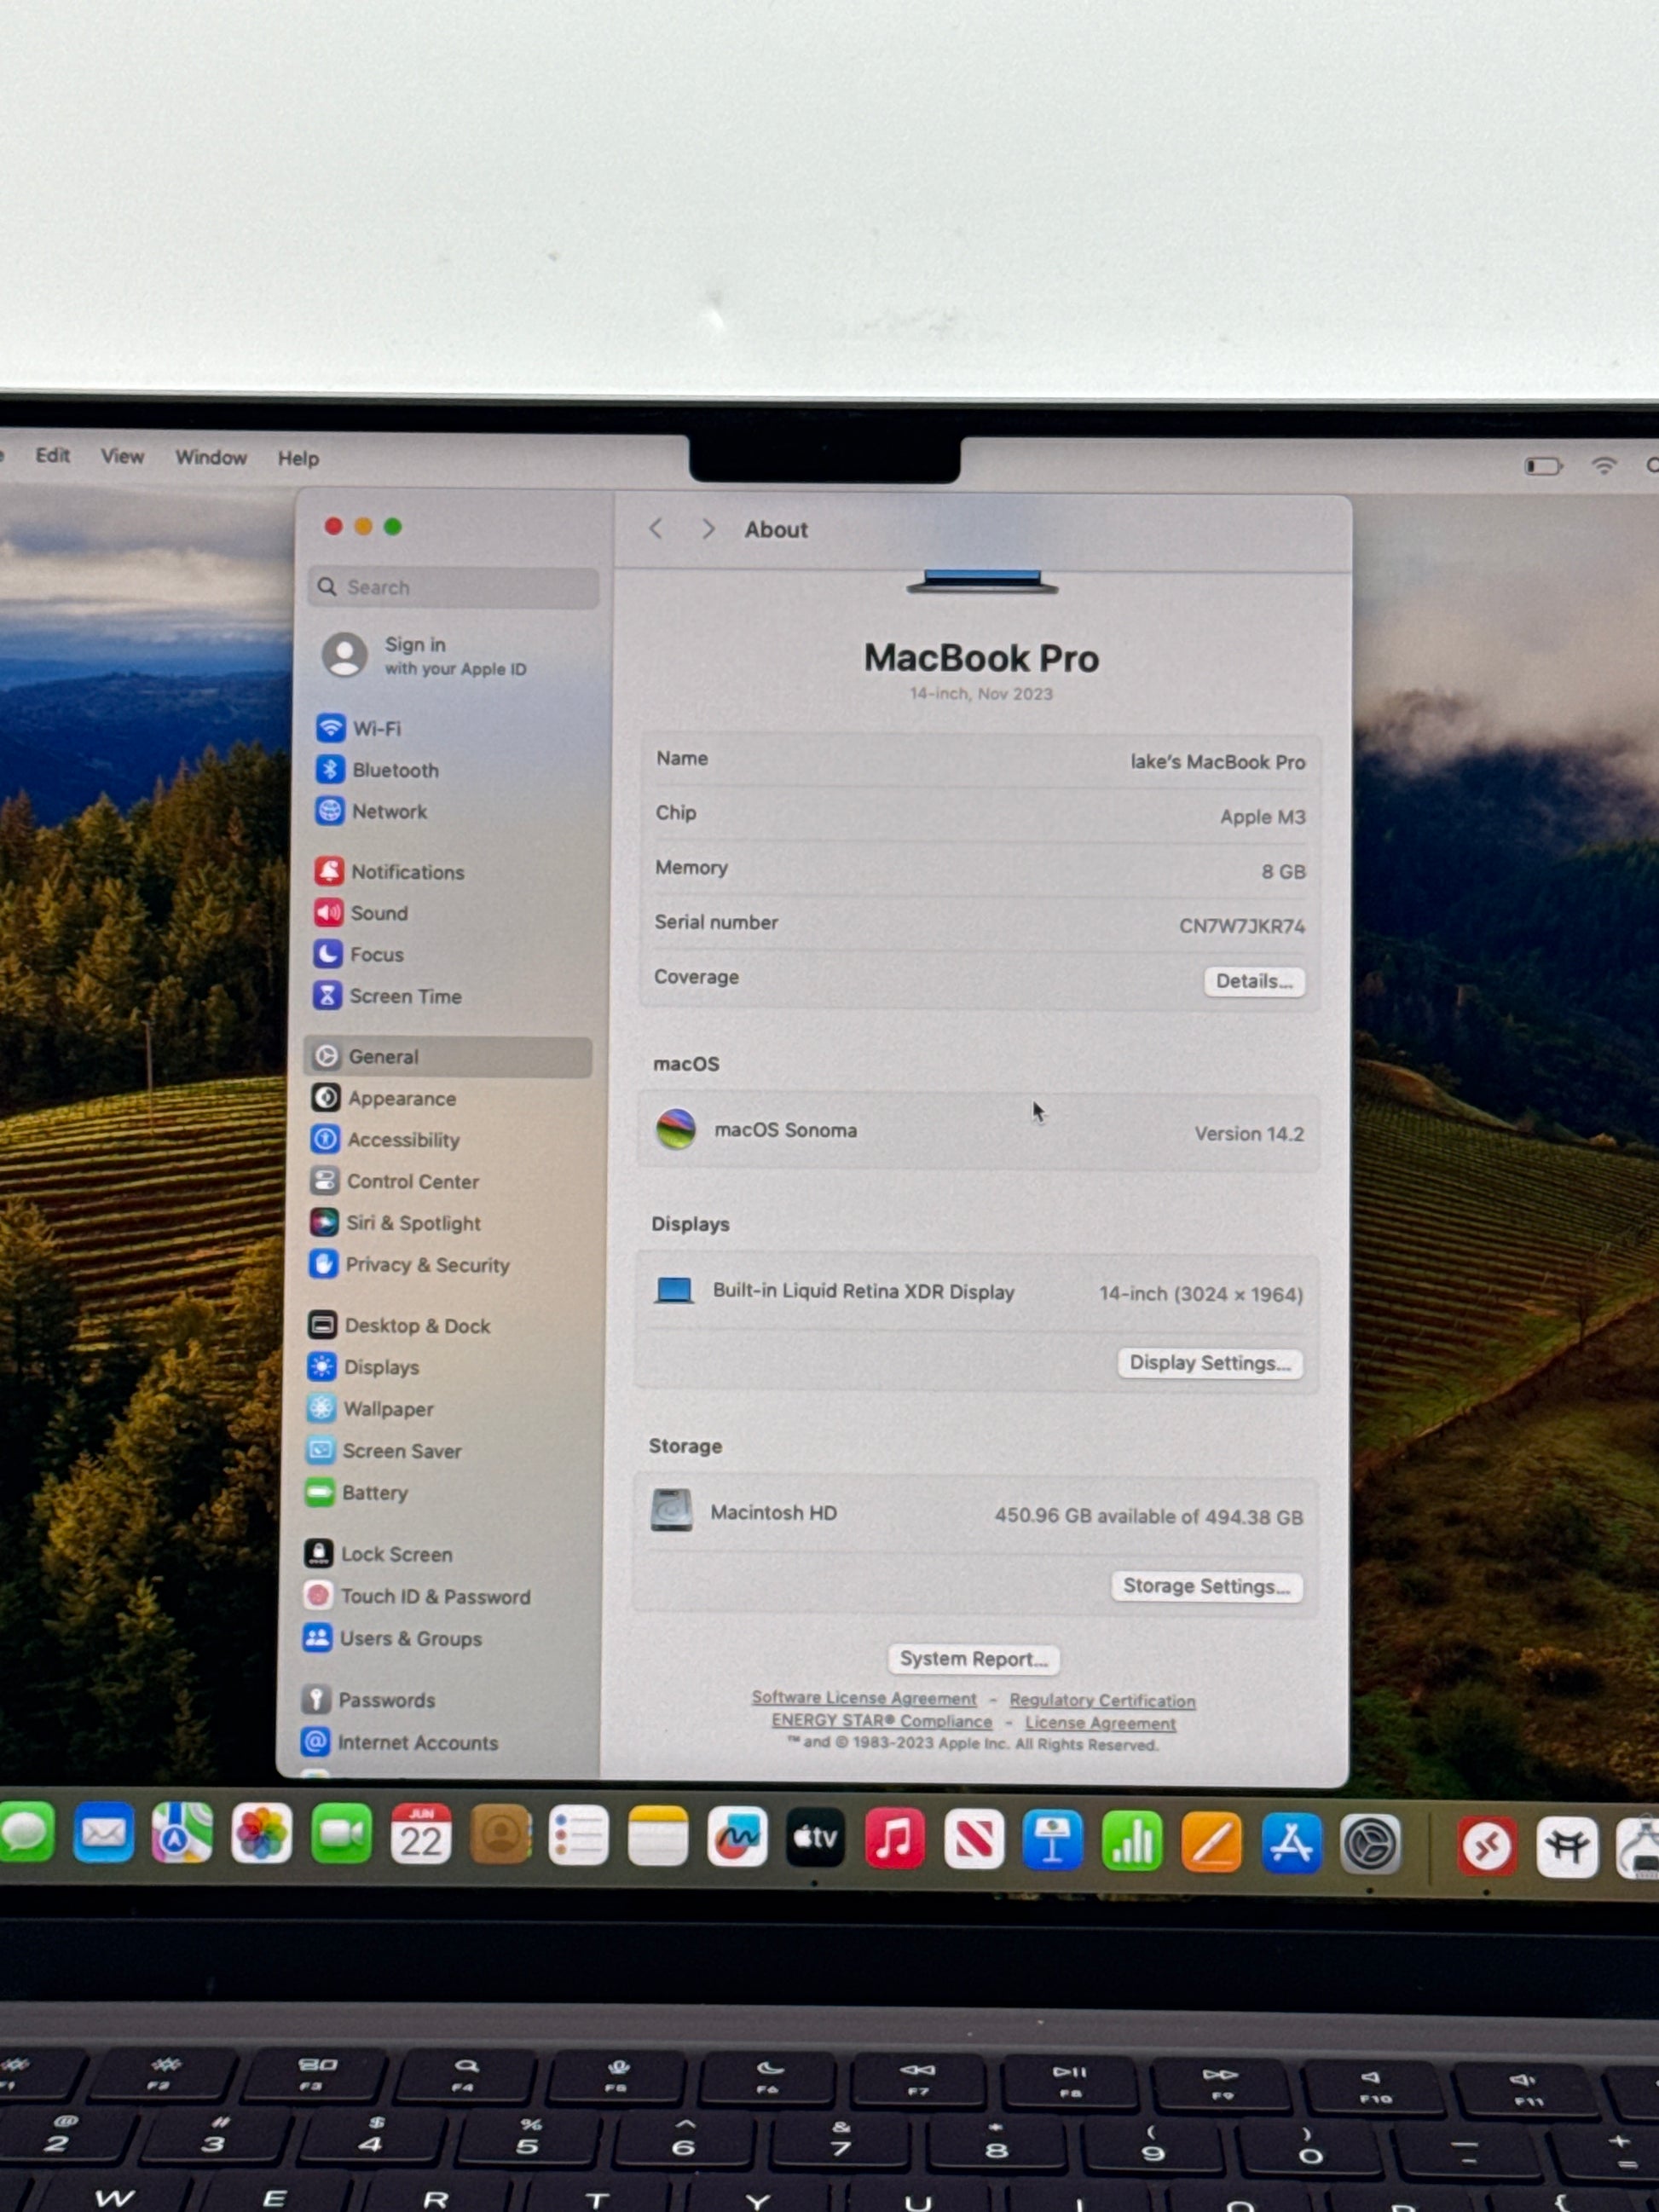Viewport: 1659px width, 2212px height.
Task: Launch Music app from the Dock
Action: pyautogui.click(x=894, y=1838)
